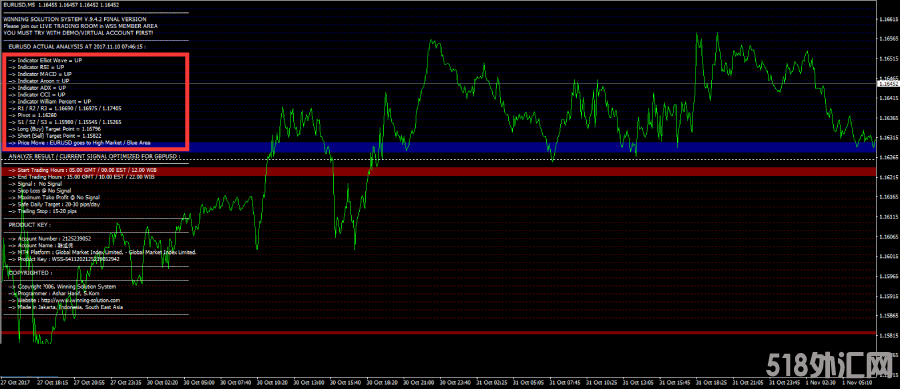Viewport: 900px width, 389px height.
Task: Click the 30 Oct 21:00 time axis label
Action: [417, 382]
